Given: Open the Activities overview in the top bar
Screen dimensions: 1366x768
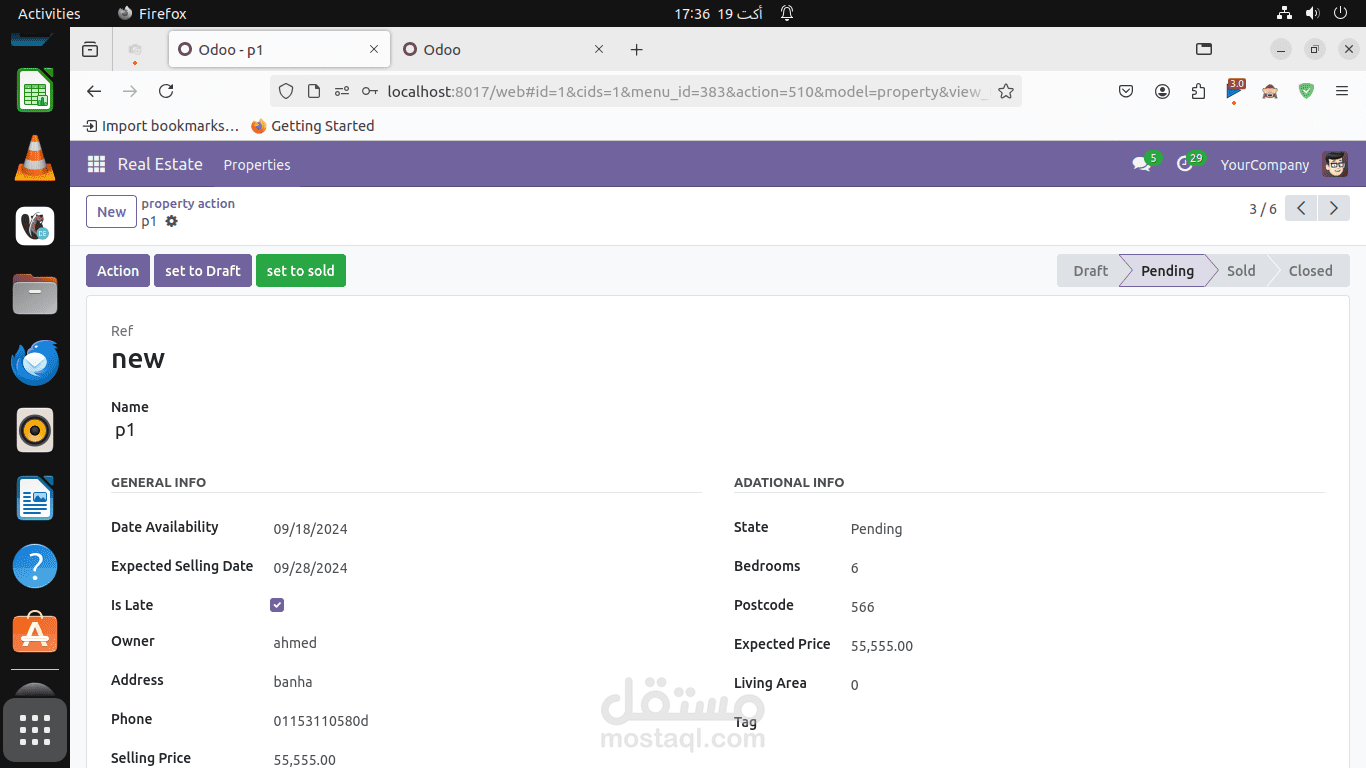Looking at the screenshot, I should click(49, 13).
